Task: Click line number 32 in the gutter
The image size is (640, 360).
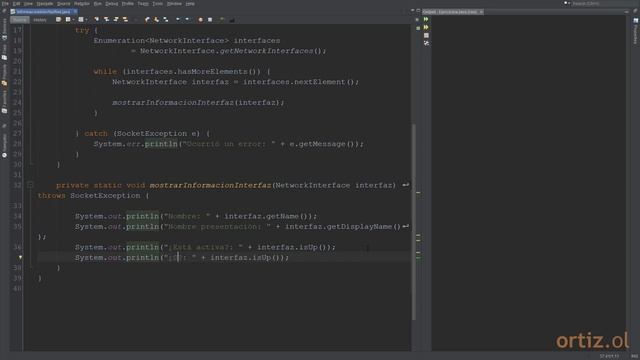Action: 17,185
